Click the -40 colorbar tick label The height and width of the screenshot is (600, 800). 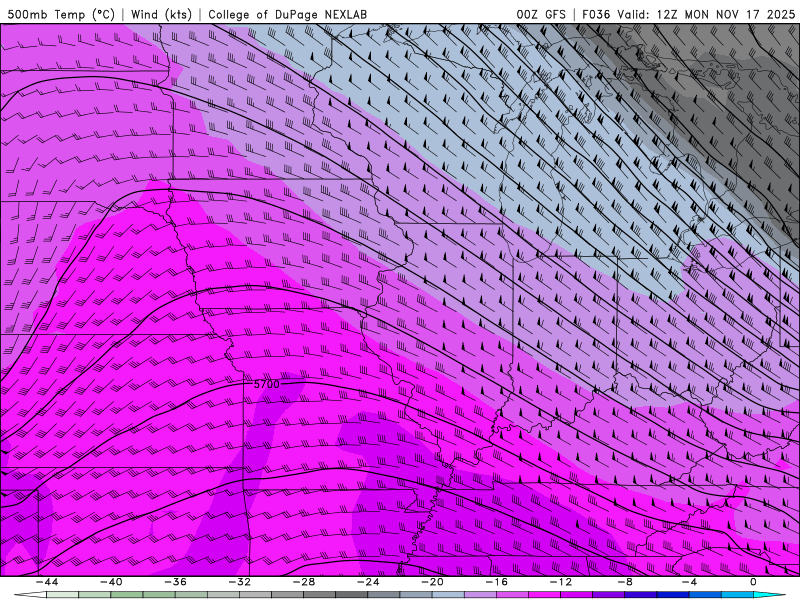point(111,582)
